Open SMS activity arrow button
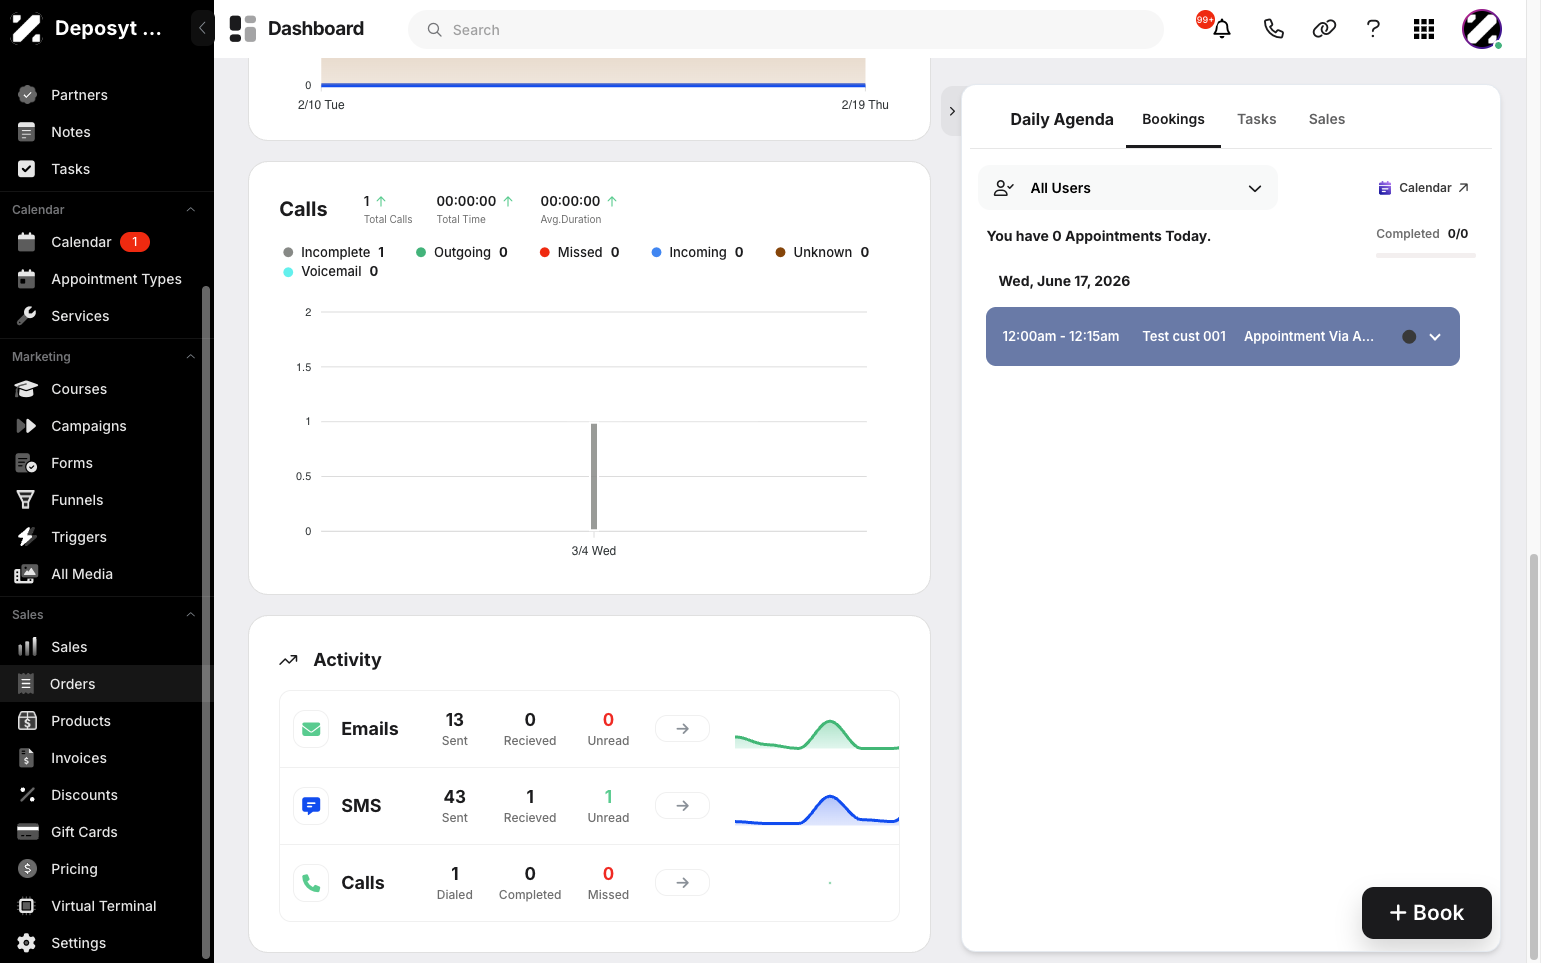 682,806
